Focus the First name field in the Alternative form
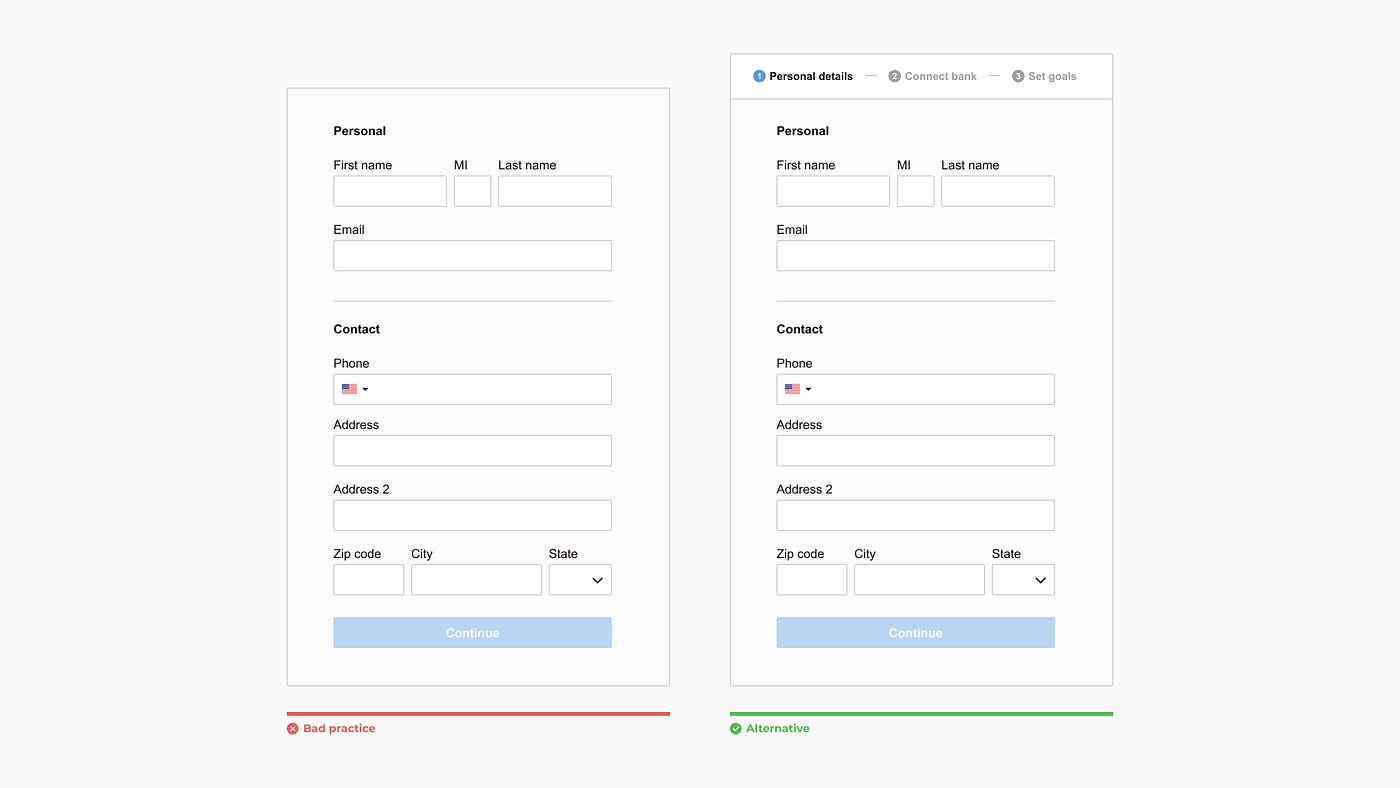This screenshot has height=788, width=1400. click(x=833, y=191)
